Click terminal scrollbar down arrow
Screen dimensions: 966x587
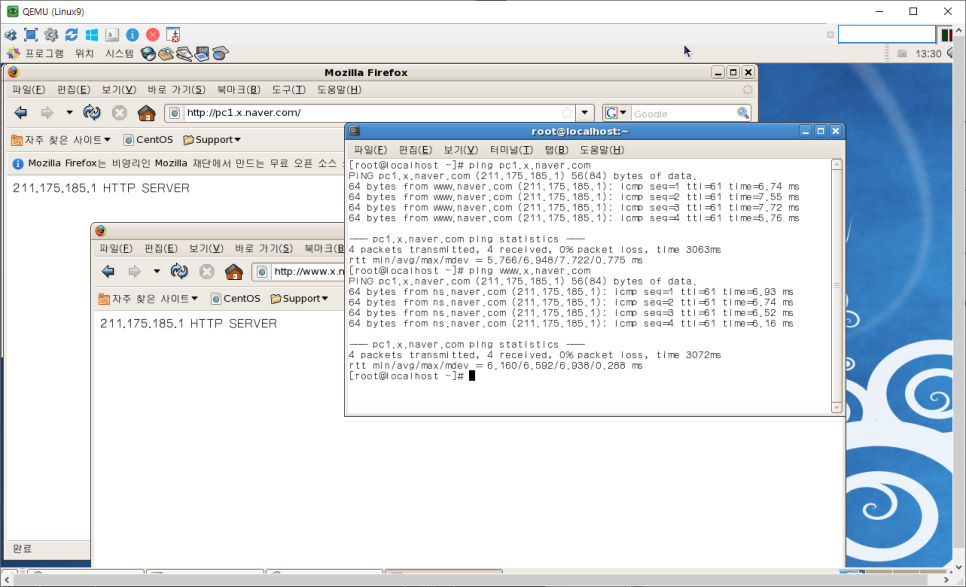point(837,407)
